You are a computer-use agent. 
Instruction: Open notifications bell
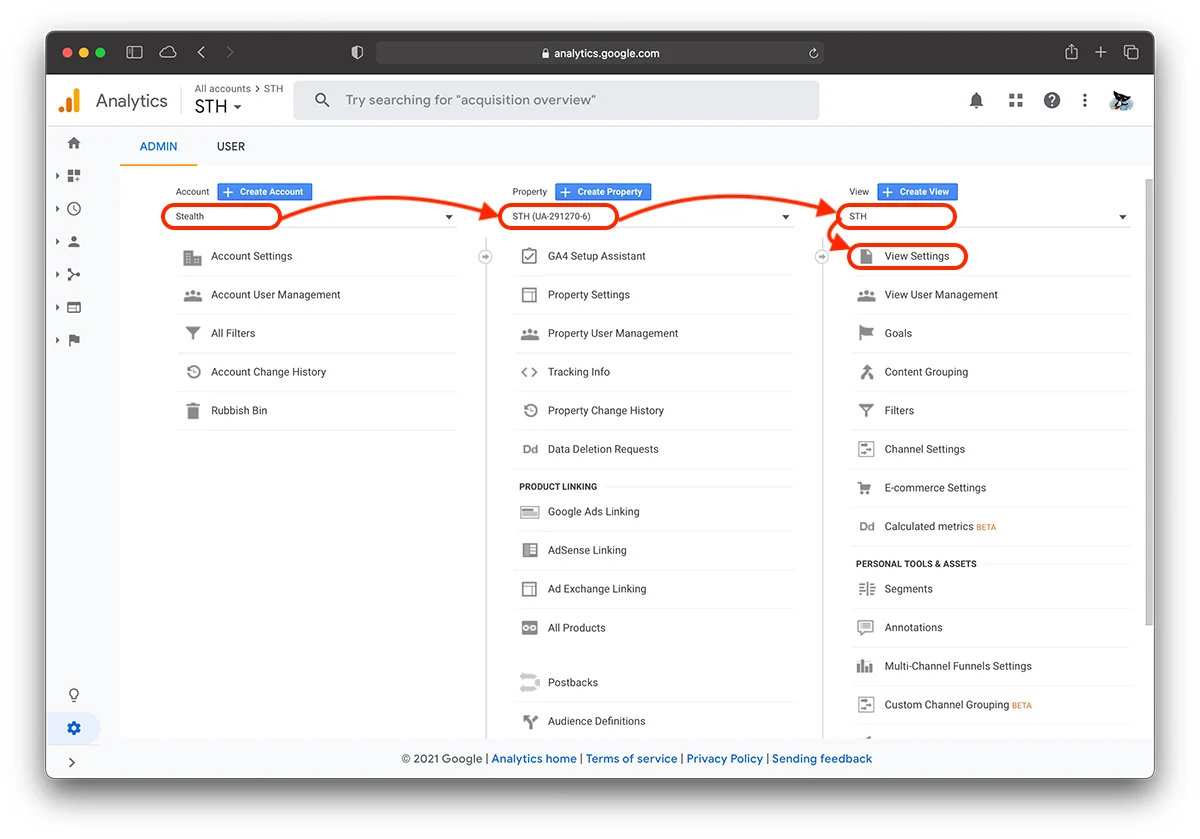(977, 100)
